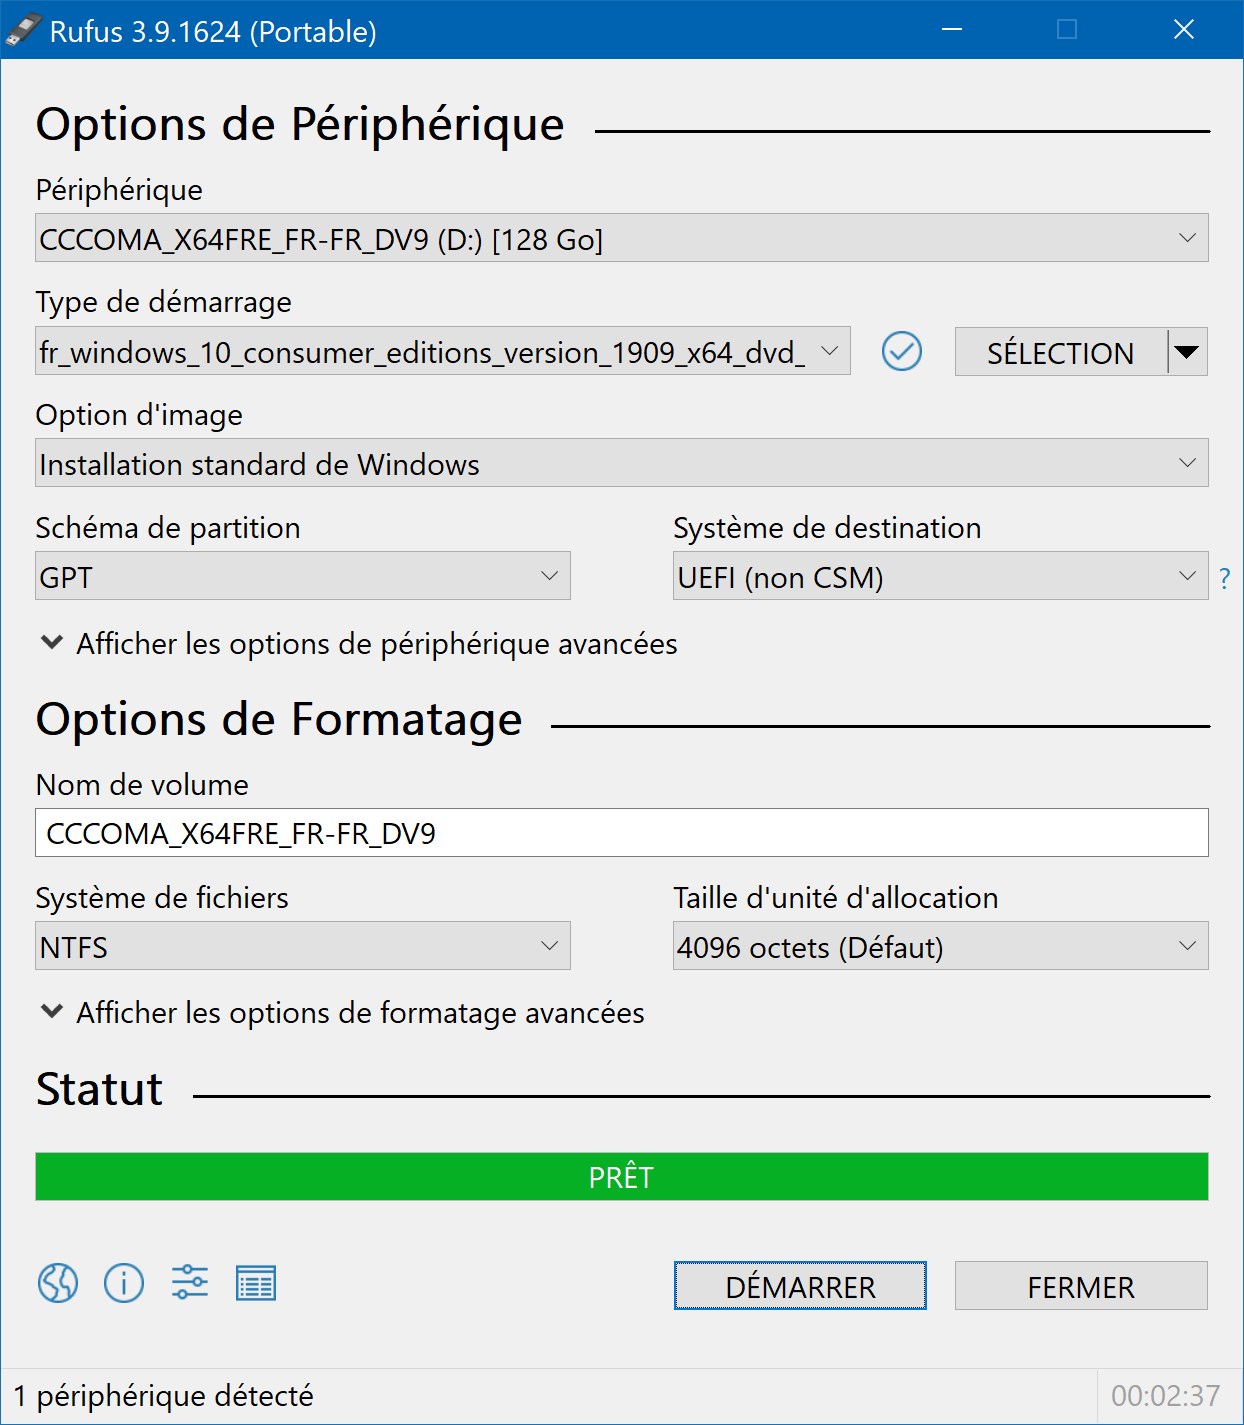Open the Système de destination UEFI dropdown
Viewport: 1244px width, 1425px height.
941,576
